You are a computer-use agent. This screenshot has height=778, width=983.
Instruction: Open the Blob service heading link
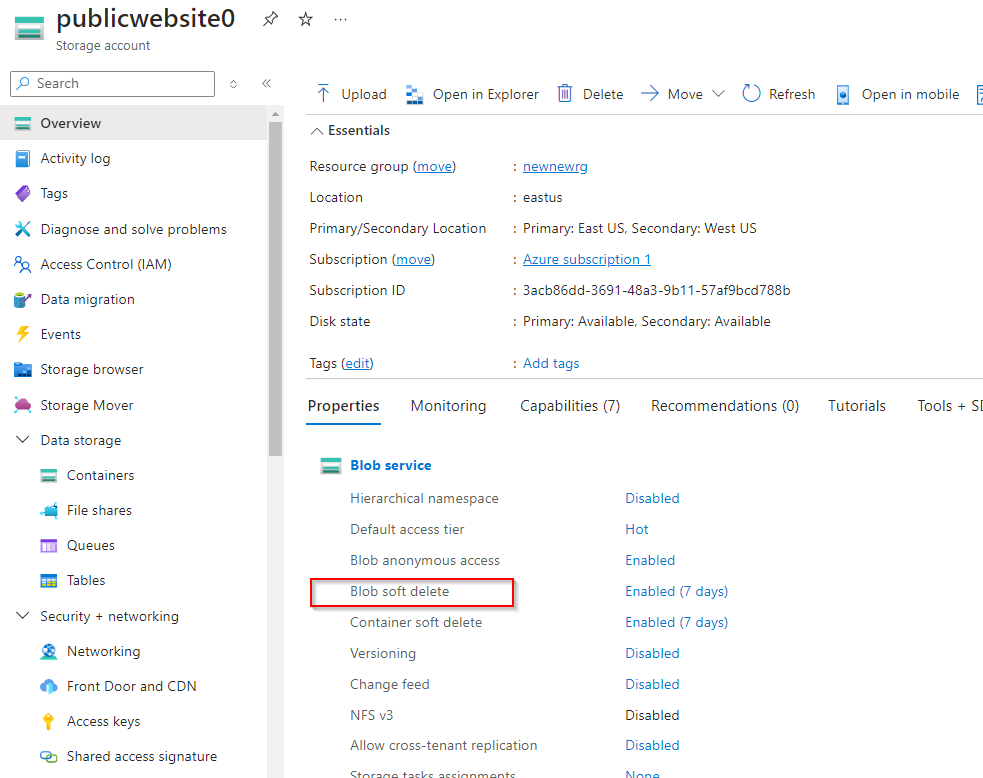391,465
